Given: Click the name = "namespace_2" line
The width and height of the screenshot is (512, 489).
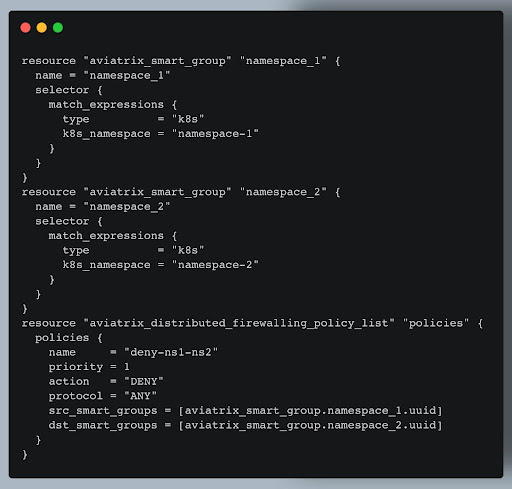Looking at the screenshot, I should click(x=103, y=207).
